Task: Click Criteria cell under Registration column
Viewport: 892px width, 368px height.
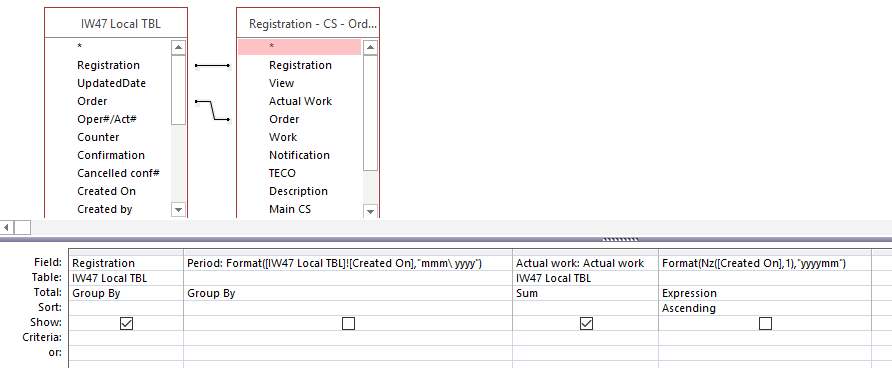Action: point(126,338)
